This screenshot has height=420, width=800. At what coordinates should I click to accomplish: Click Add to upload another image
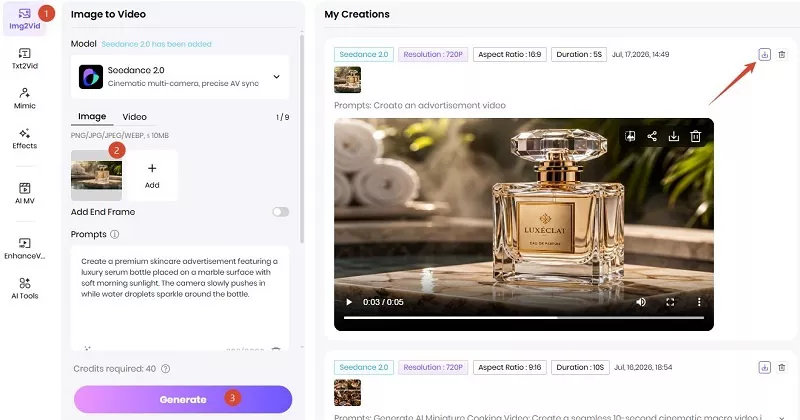[x=152, y=175]
